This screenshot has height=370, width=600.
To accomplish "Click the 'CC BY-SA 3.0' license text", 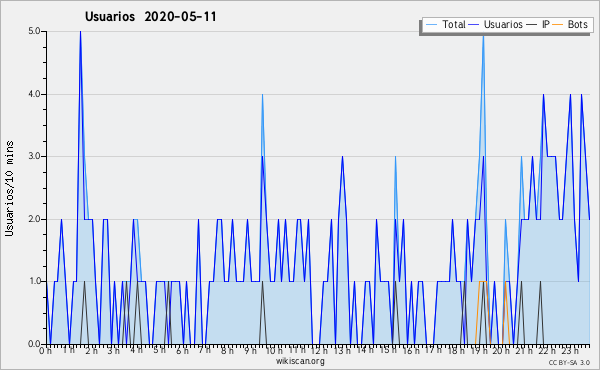I will click(569, 362).
